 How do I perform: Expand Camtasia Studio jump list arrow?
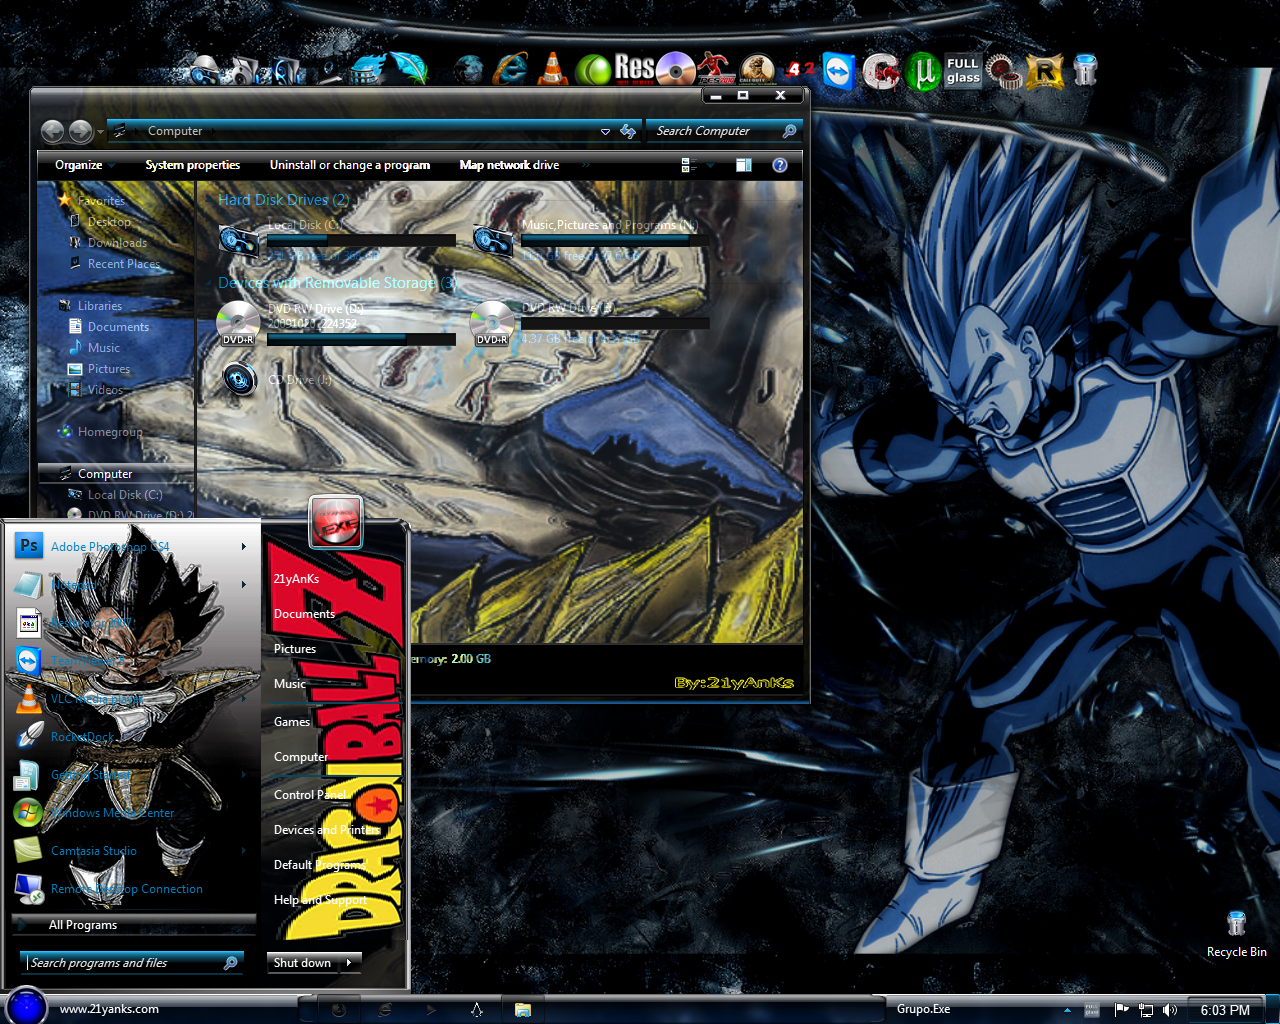pyautogui.click(x=243, y=850)
